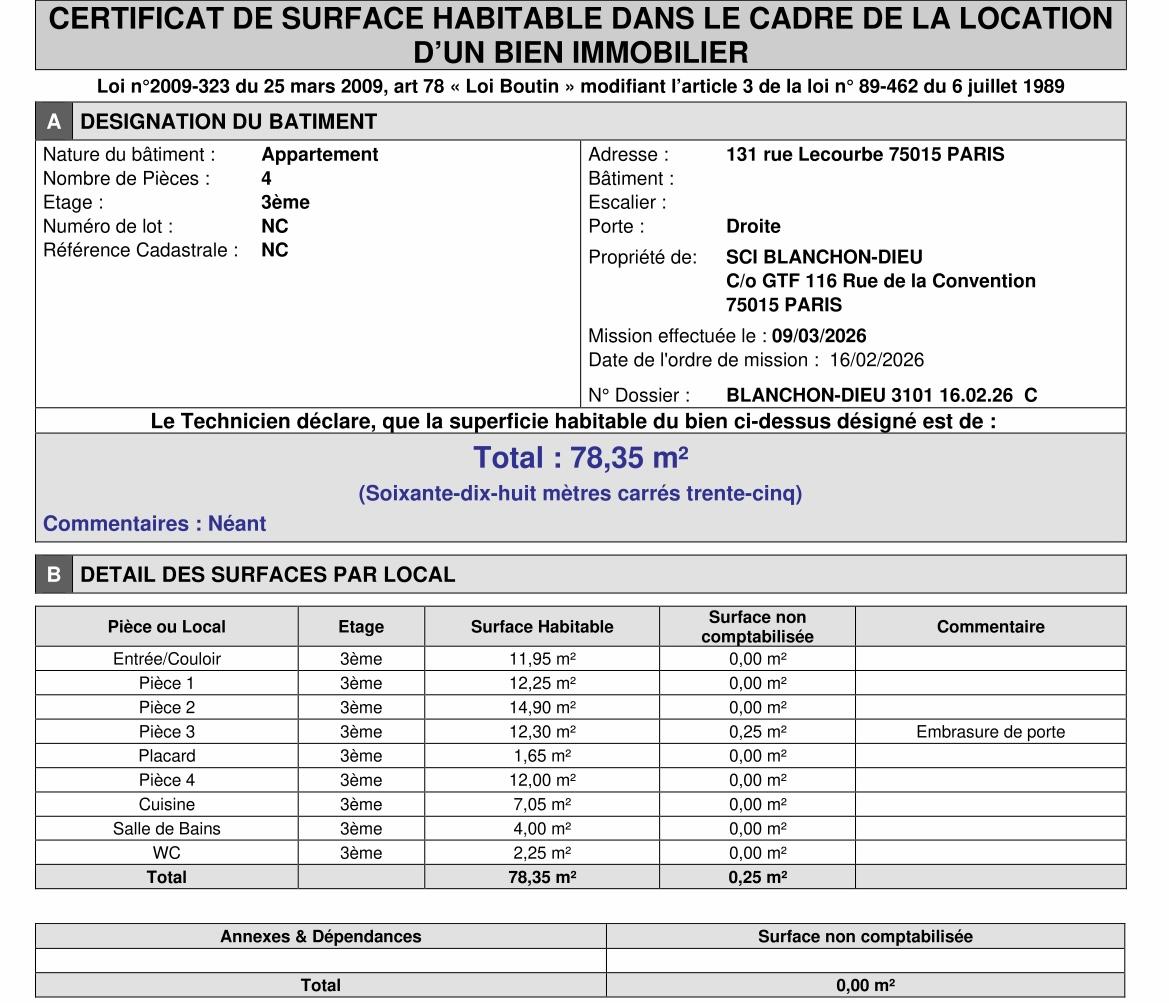The image size is (1169, 1003).
Task: Select the Cuisine row surface 7,05 m²
Action: pos(542,804)
